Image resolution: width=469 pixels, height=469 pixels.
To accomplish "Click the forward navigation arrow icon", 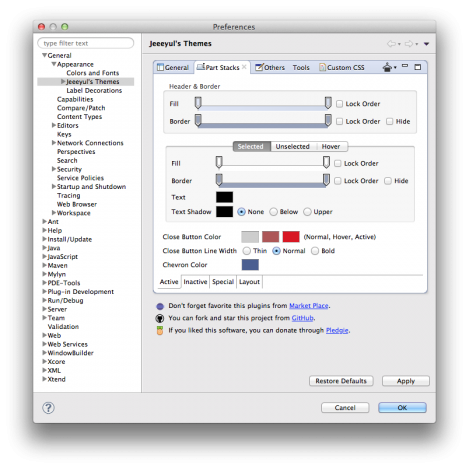I will pos(409,44).
